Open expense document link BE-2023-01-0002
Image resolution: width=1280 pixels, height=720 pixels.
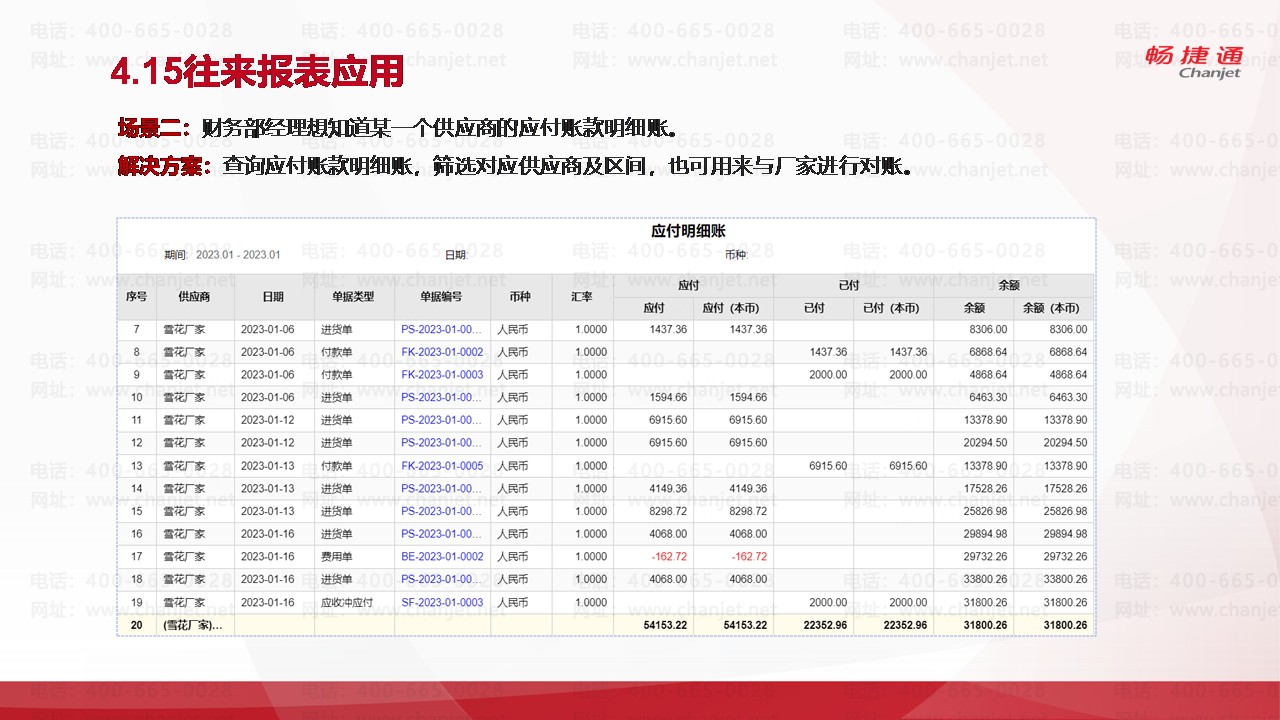point(442,557)
